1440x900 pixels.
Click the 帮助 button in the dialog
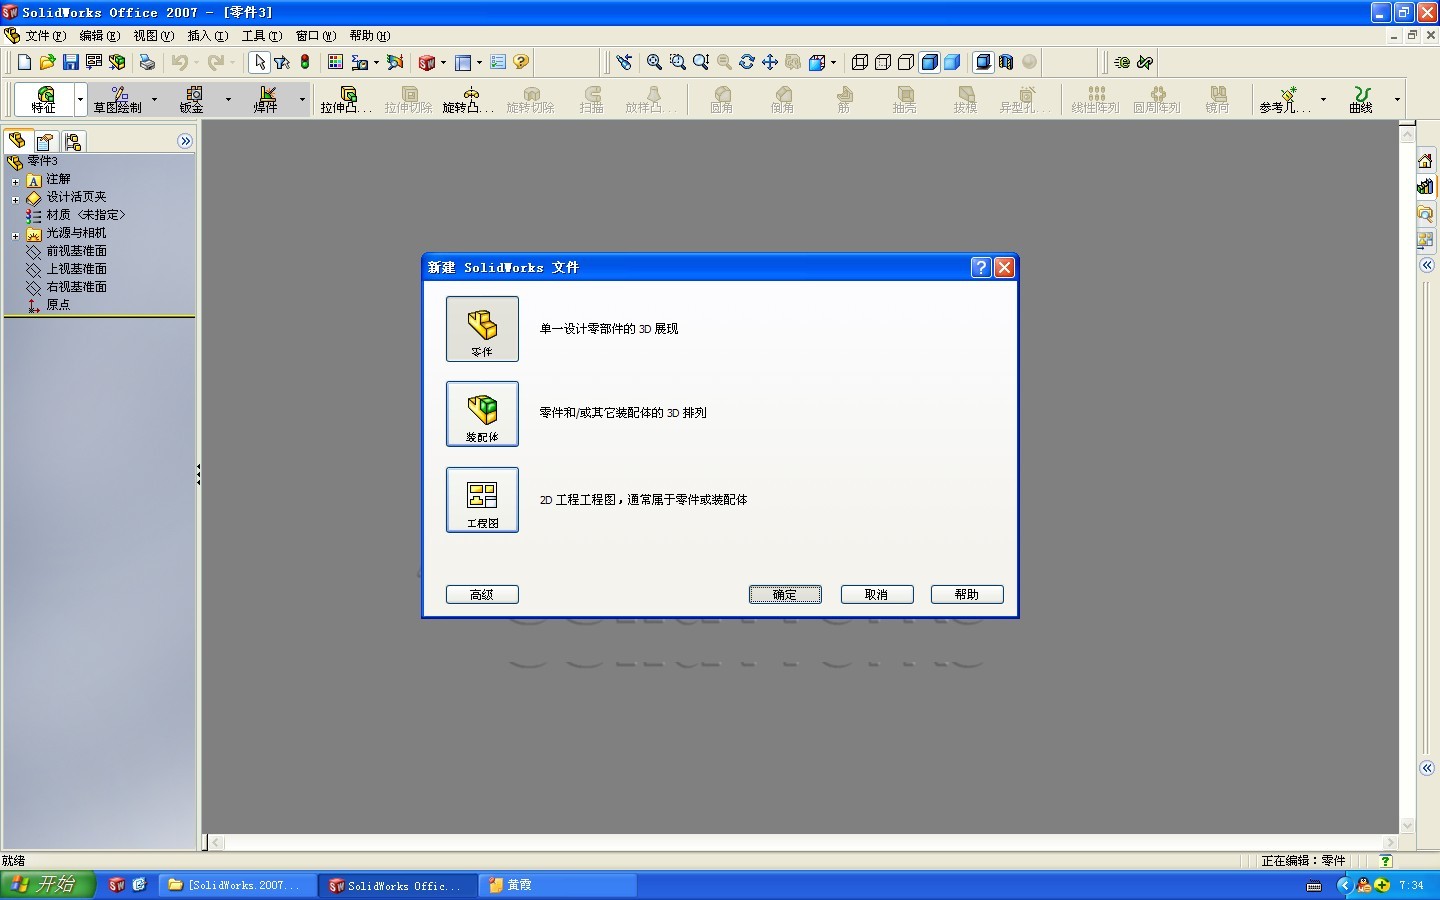[967, 594]
